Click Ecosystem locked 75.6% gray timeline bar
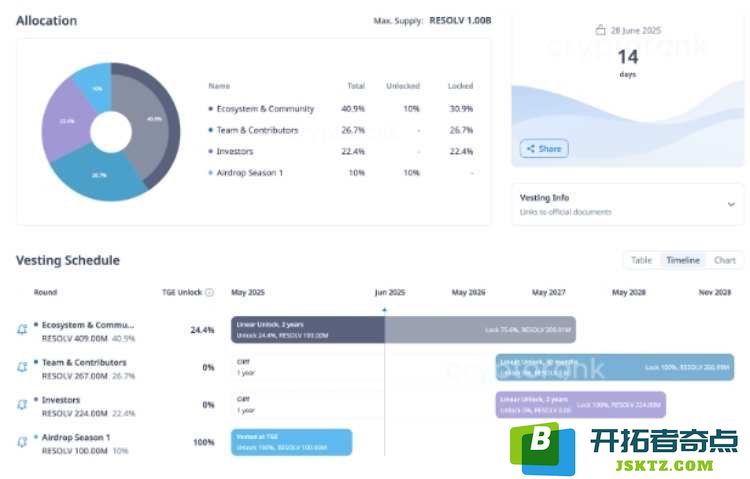 point(480,330)
